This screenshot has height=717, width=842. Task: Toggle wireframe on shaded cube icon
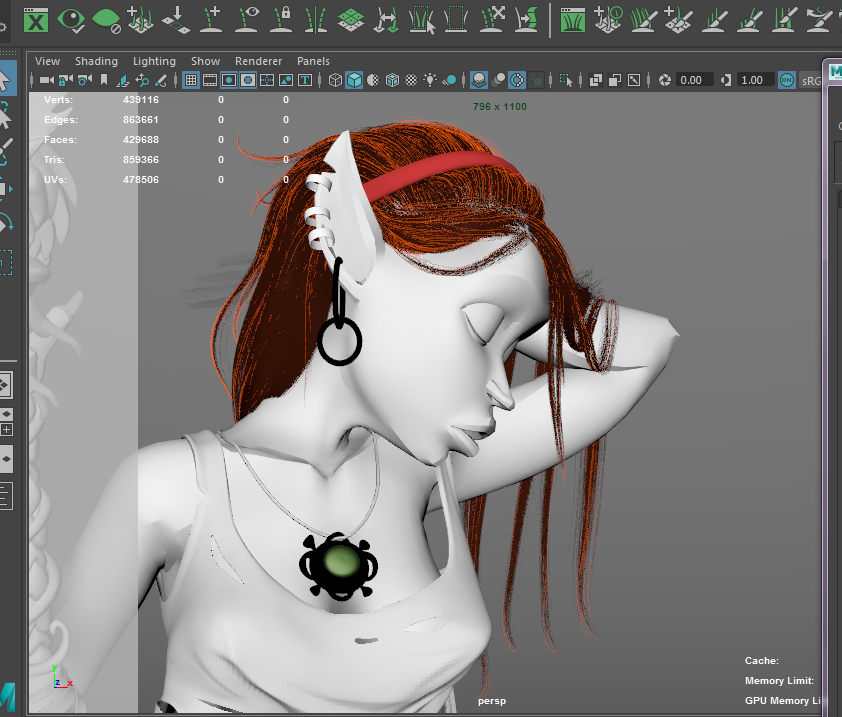[x=393, y=81]
